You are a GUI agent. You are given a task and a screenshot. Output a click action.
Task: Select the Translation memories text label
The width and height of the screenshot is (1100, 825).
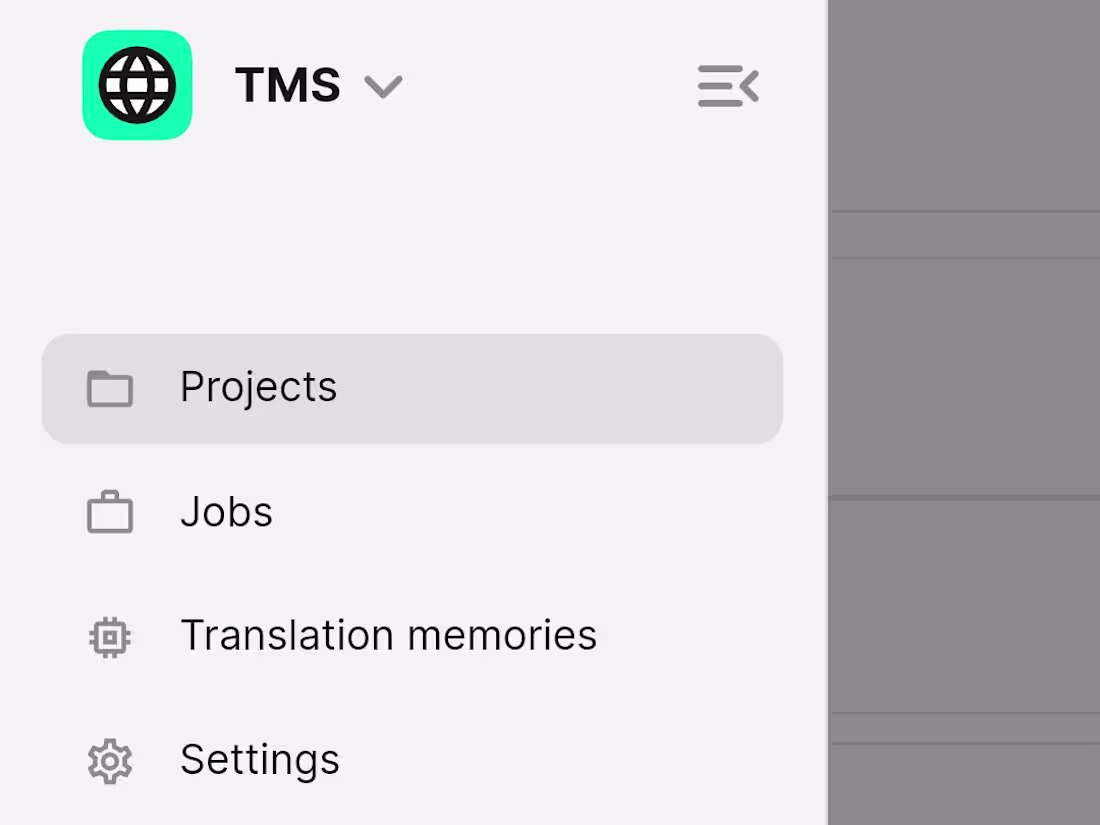coord(388,635)
